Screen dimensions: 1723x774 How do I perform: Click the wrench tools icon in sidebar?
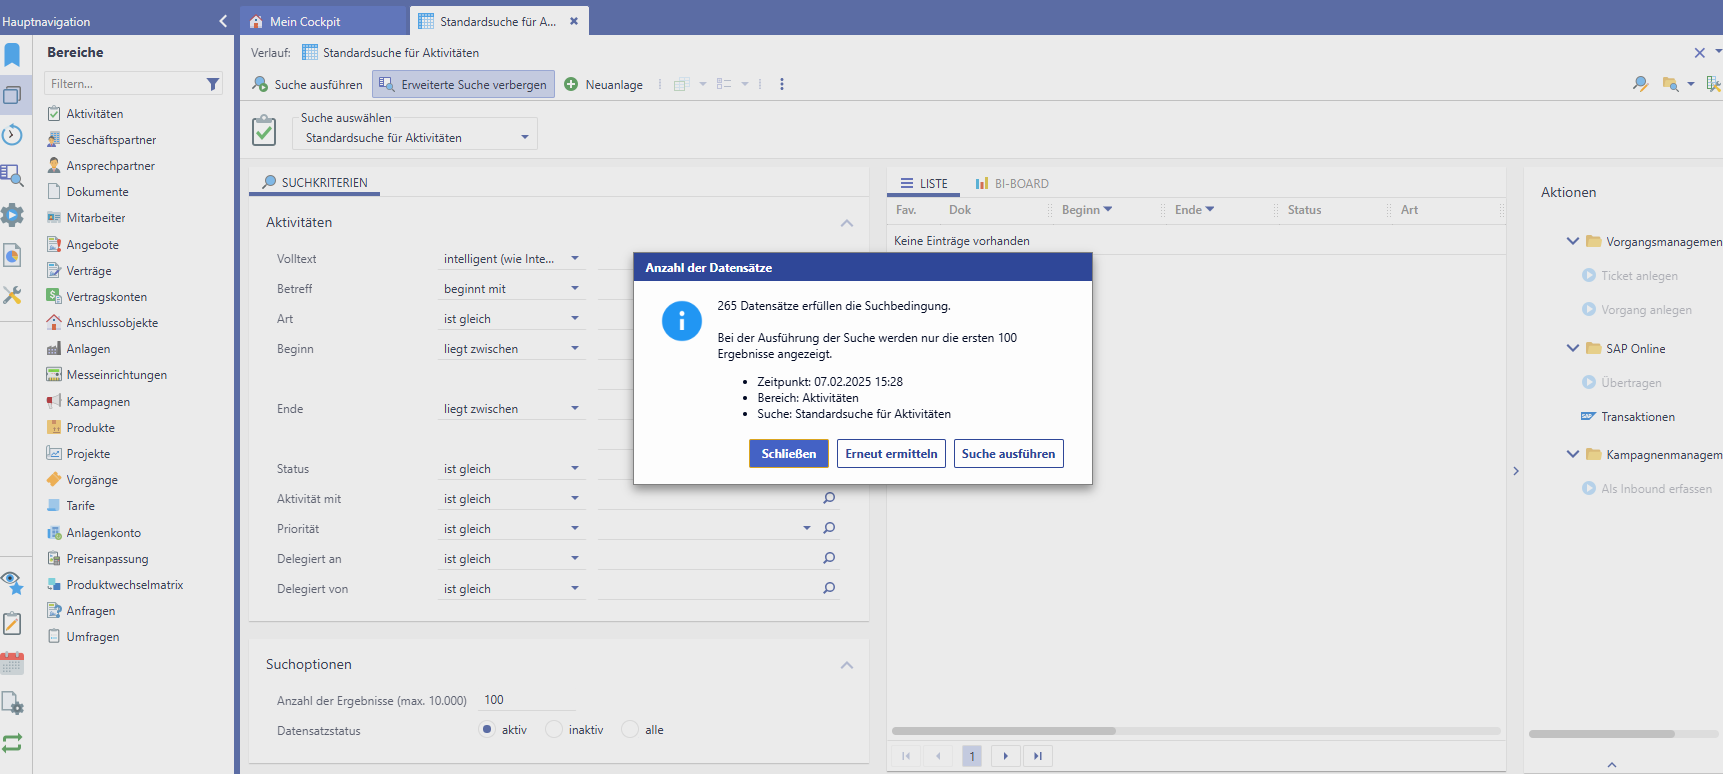[12, 295]
